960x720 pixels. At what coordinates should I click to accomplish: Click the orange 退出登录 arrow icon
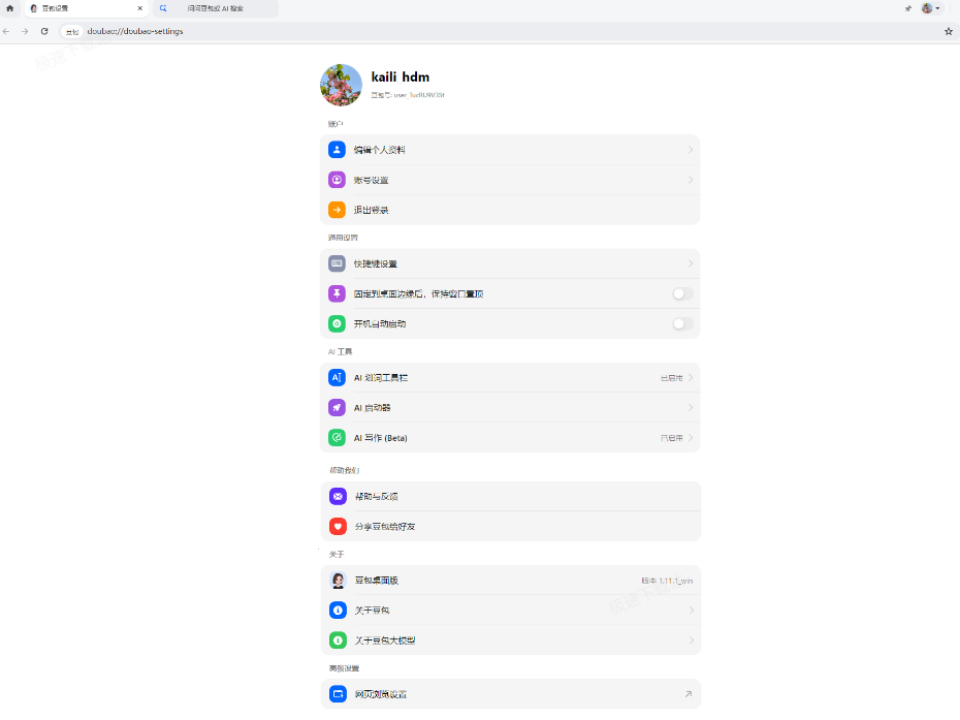click(337, 209)
